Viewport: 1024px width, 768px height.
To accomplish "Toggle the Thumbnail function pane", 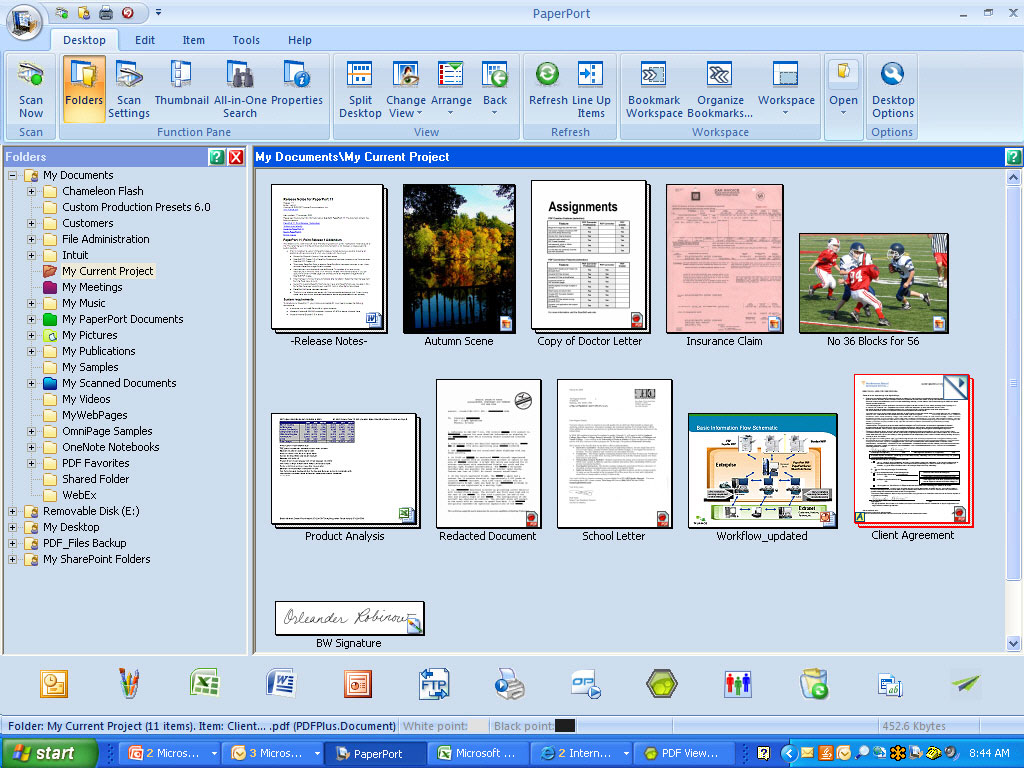I will pyautogui.click(x=181, y=88).
